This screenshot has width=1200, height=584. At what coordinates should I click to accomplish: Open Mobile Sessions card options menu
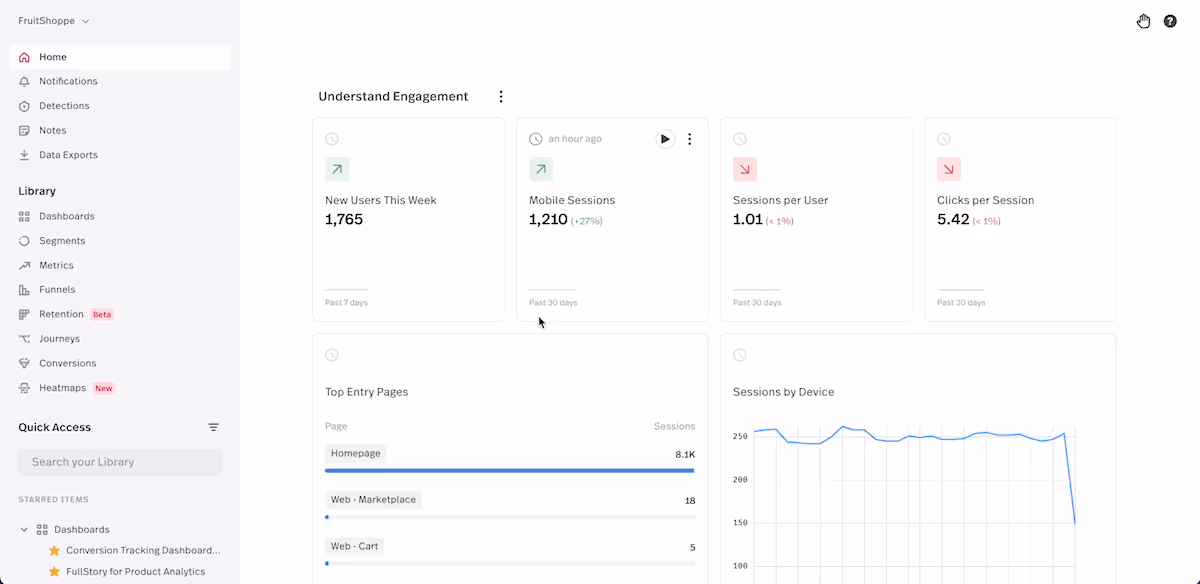689,139
